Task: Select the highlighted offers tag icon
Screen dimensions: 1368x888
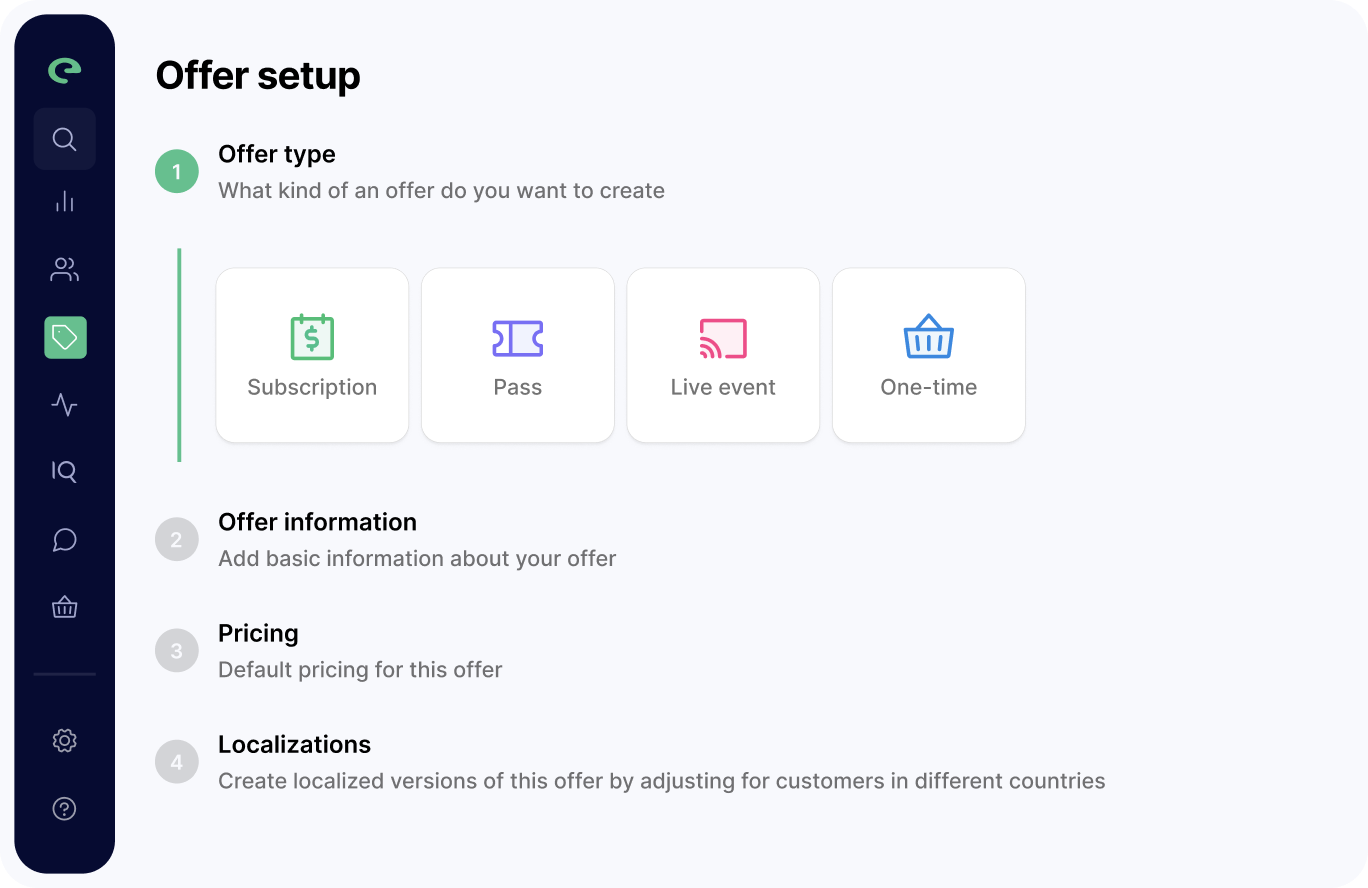Action: 65,338
